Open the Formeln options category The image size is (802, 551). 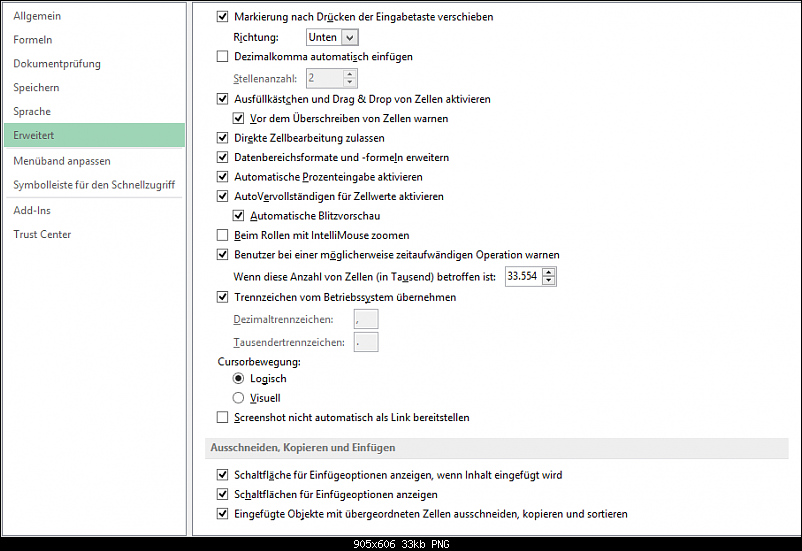point(33,39)
